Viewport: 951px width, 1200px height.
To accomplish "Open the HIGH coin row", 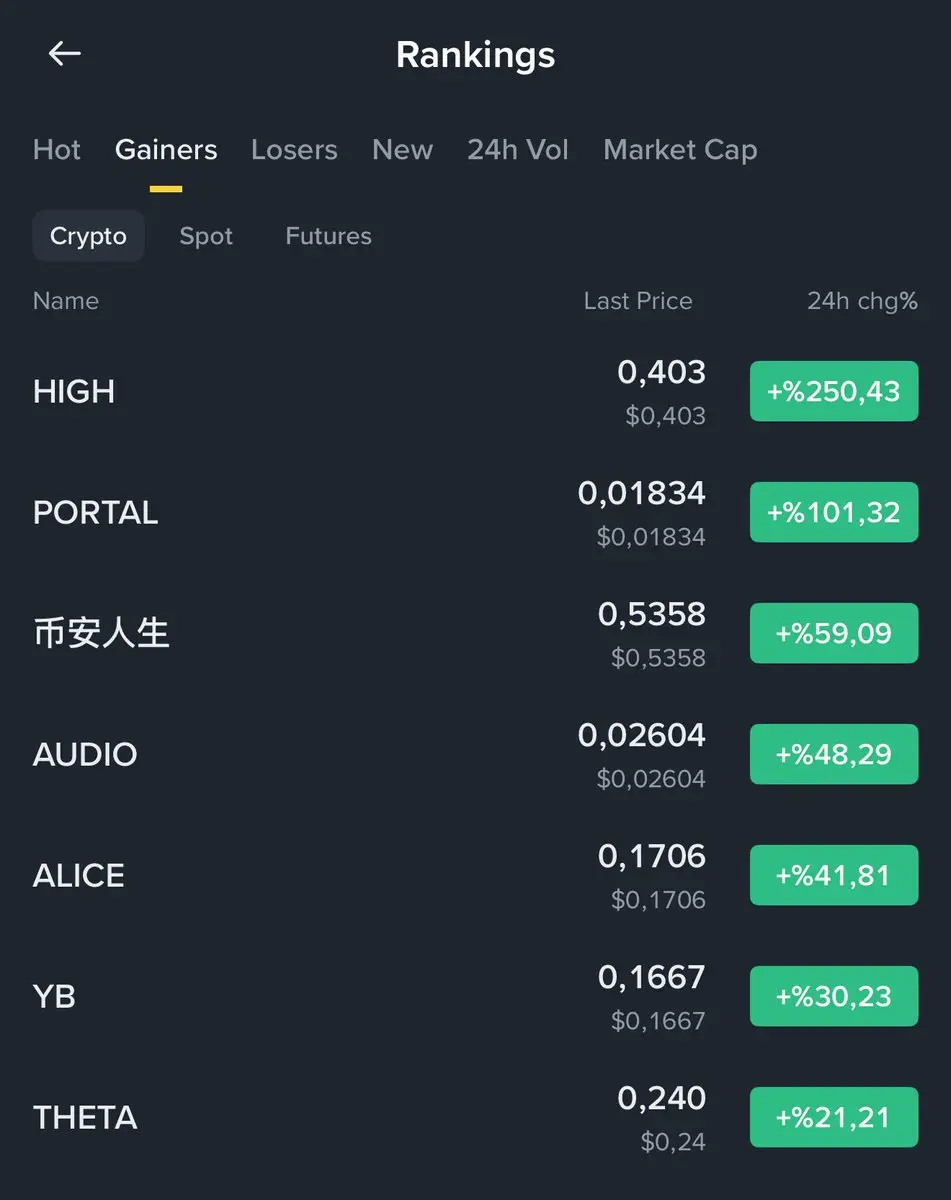I will click(475, 391).
